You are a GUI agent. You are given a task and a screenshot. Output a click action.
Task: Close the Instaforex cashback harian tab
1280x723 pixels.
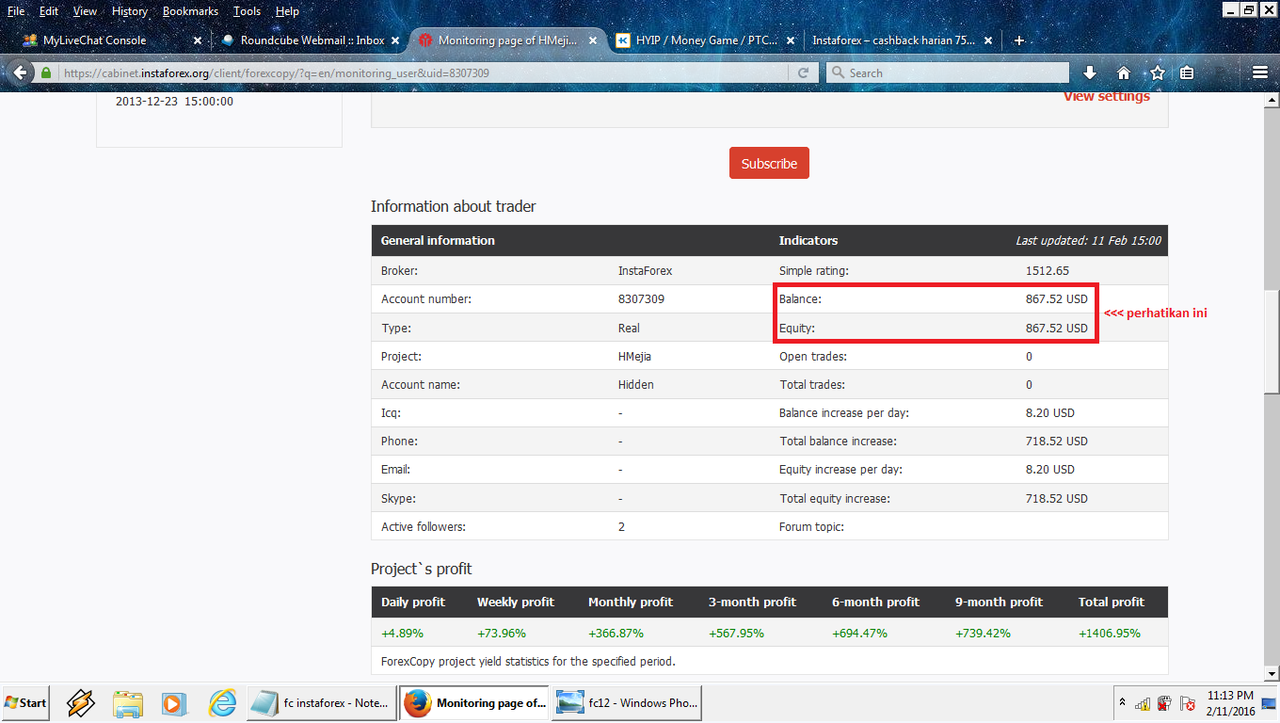pyautogui.click(x=989, y=41)
